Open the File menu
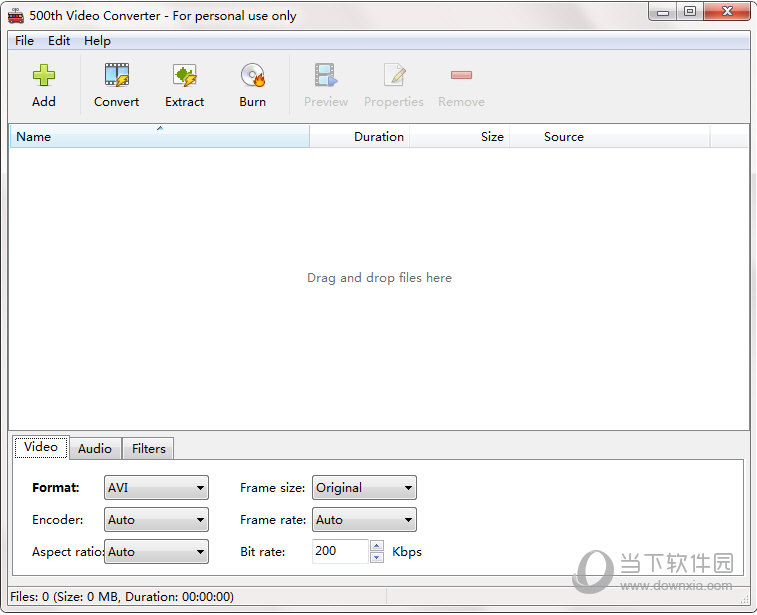This screenshot has height=615, width=757. click(x=24, y=41)
